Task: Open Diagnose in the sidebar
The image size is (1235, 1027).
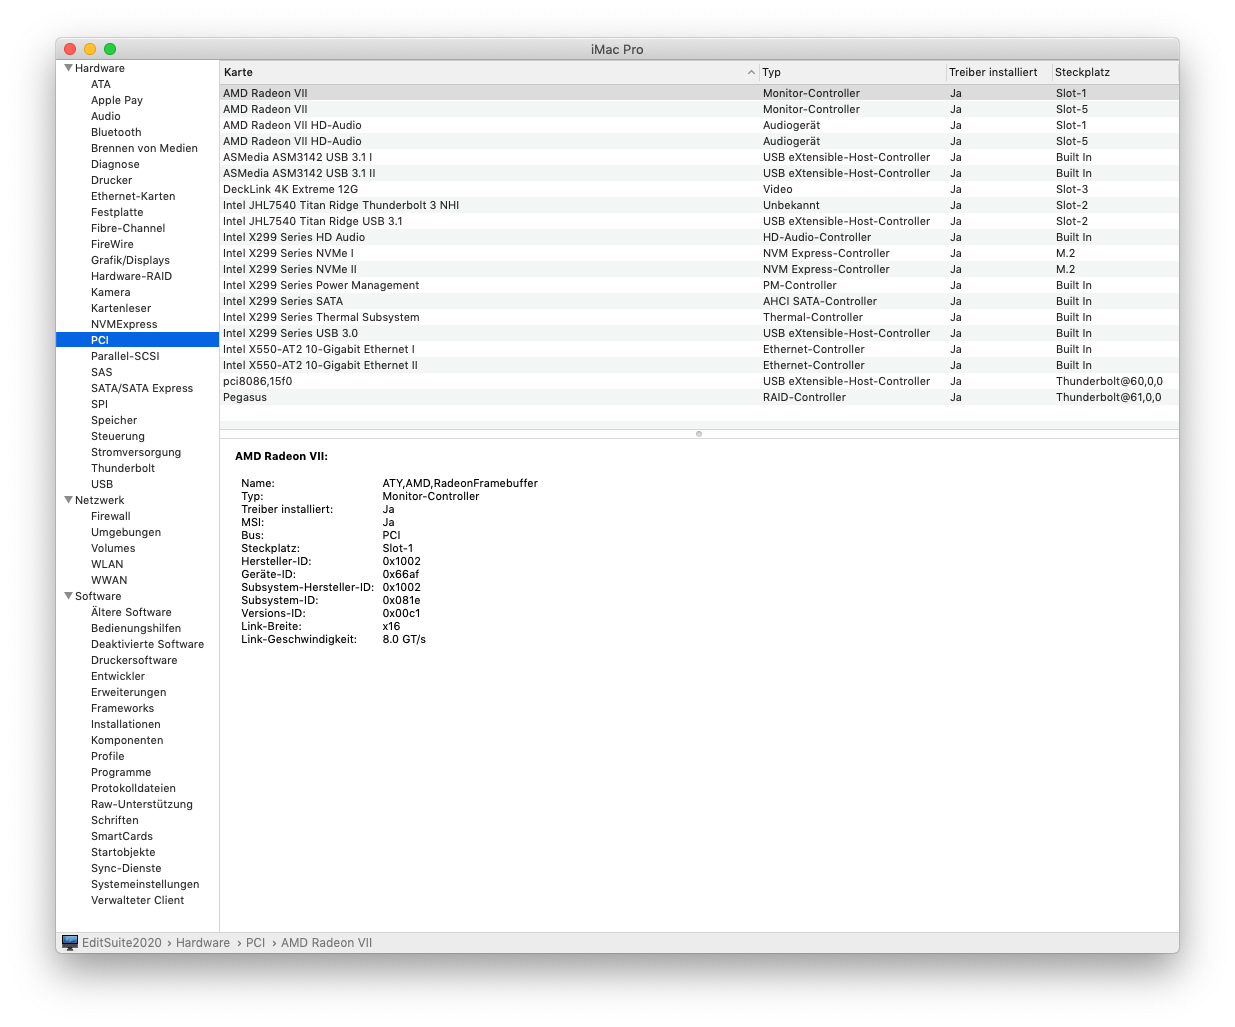Action: tap(115, 164)
